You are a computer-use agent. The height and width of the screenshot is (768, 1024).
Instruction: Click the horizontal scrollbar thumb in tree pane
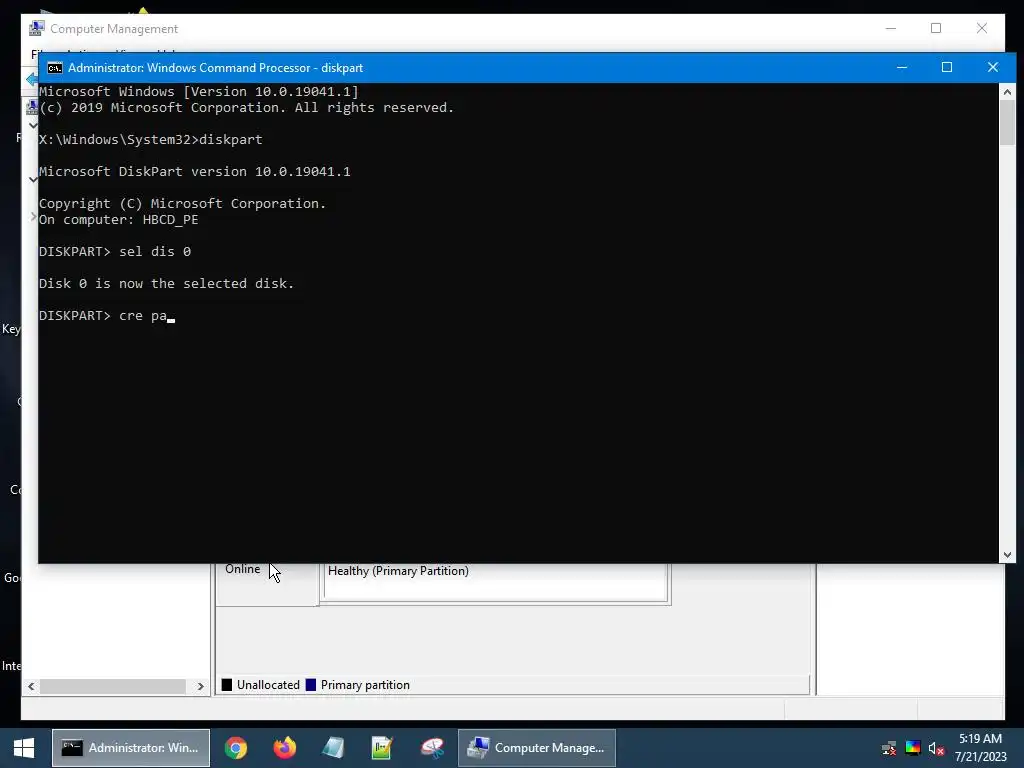point(113,686)
